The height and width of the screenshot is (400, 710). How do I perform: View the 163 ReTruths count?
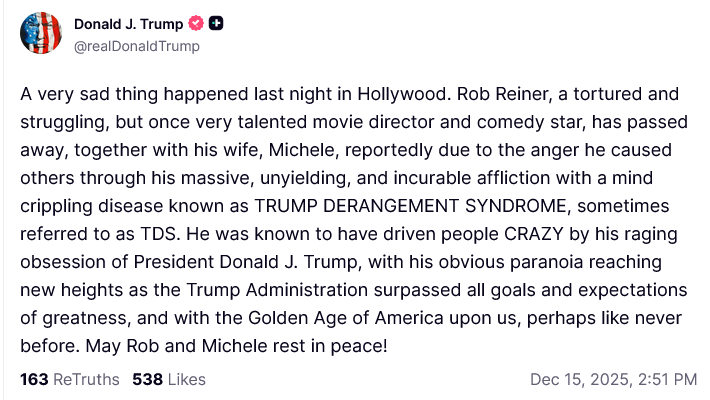35,380
